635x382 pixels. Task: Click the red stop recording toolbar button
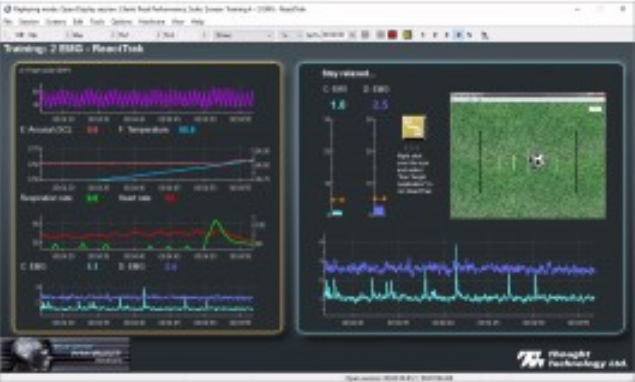pos(392,35)
